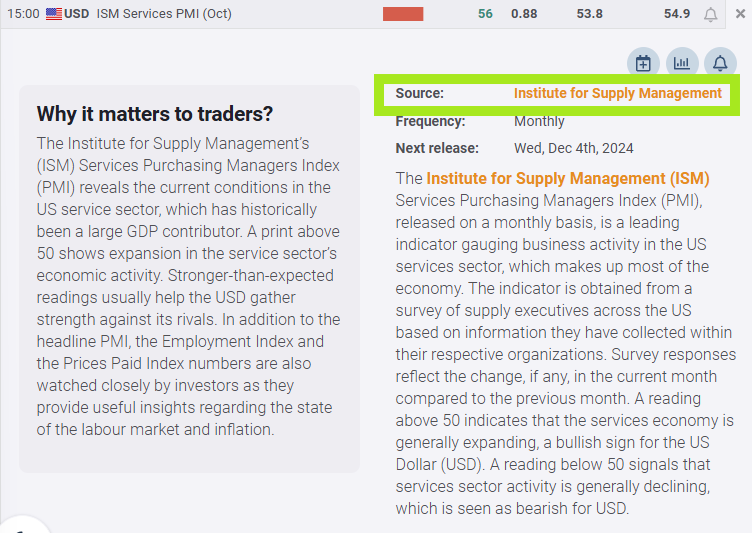Click the round notification bell button
Viewport: 752px width, 533px height.
(720, 63)
